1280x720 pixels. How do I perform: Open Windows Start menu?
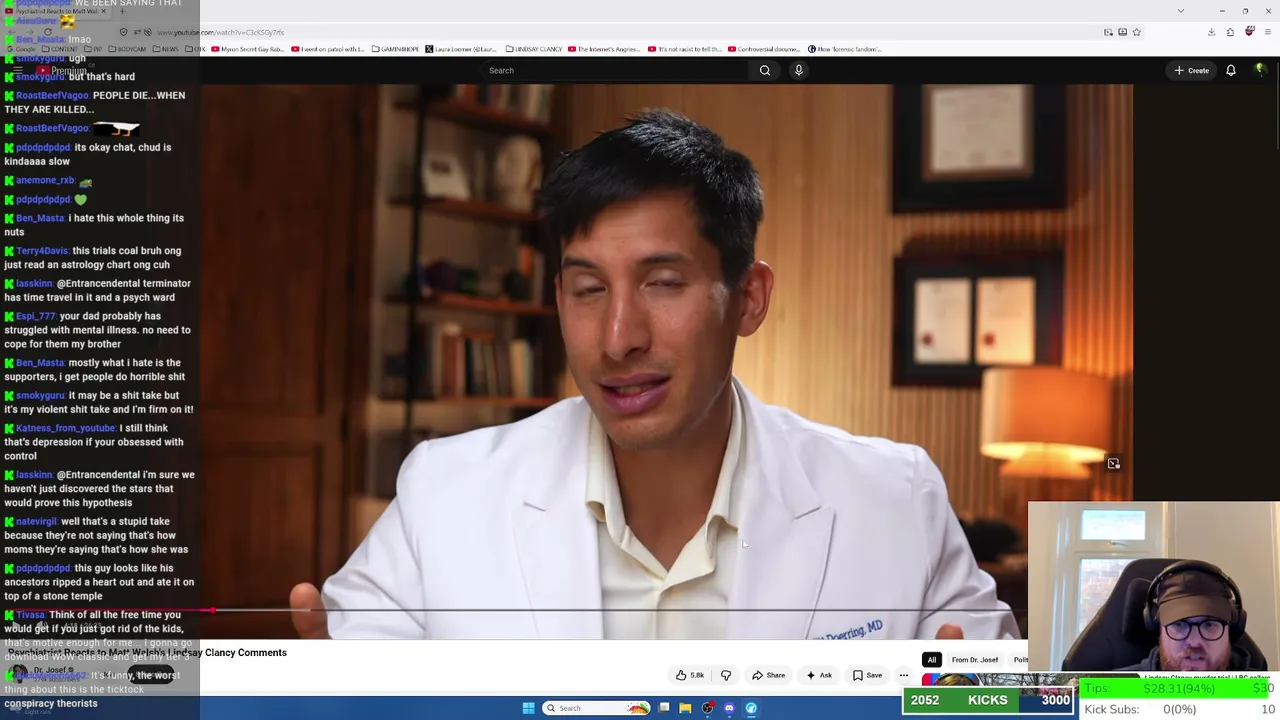click(x=528, y=708)
